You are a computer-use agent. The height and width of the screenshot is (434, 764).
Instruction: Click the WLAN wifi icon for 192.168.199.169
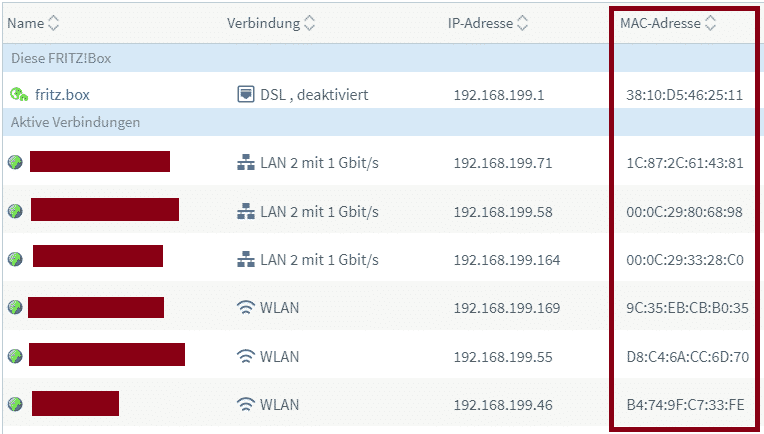[246, 308]
